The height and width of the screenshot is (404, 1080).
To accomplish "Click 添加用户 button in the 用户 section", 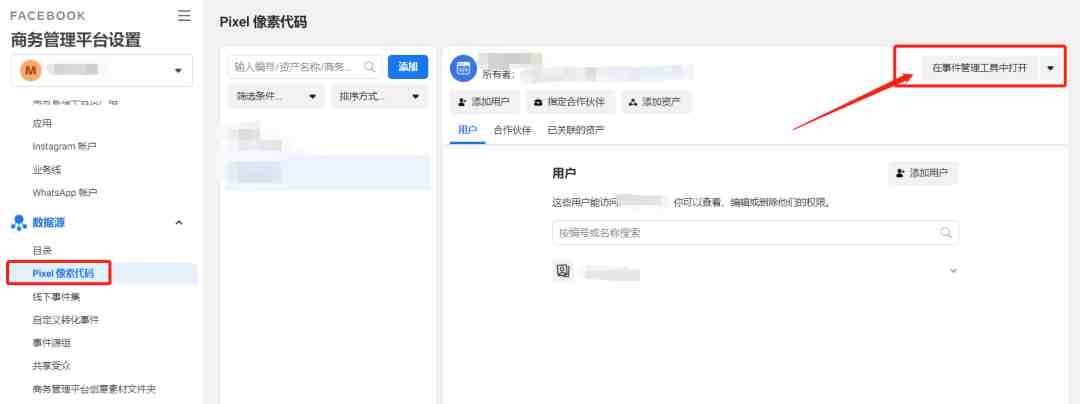I will point(923,173).
